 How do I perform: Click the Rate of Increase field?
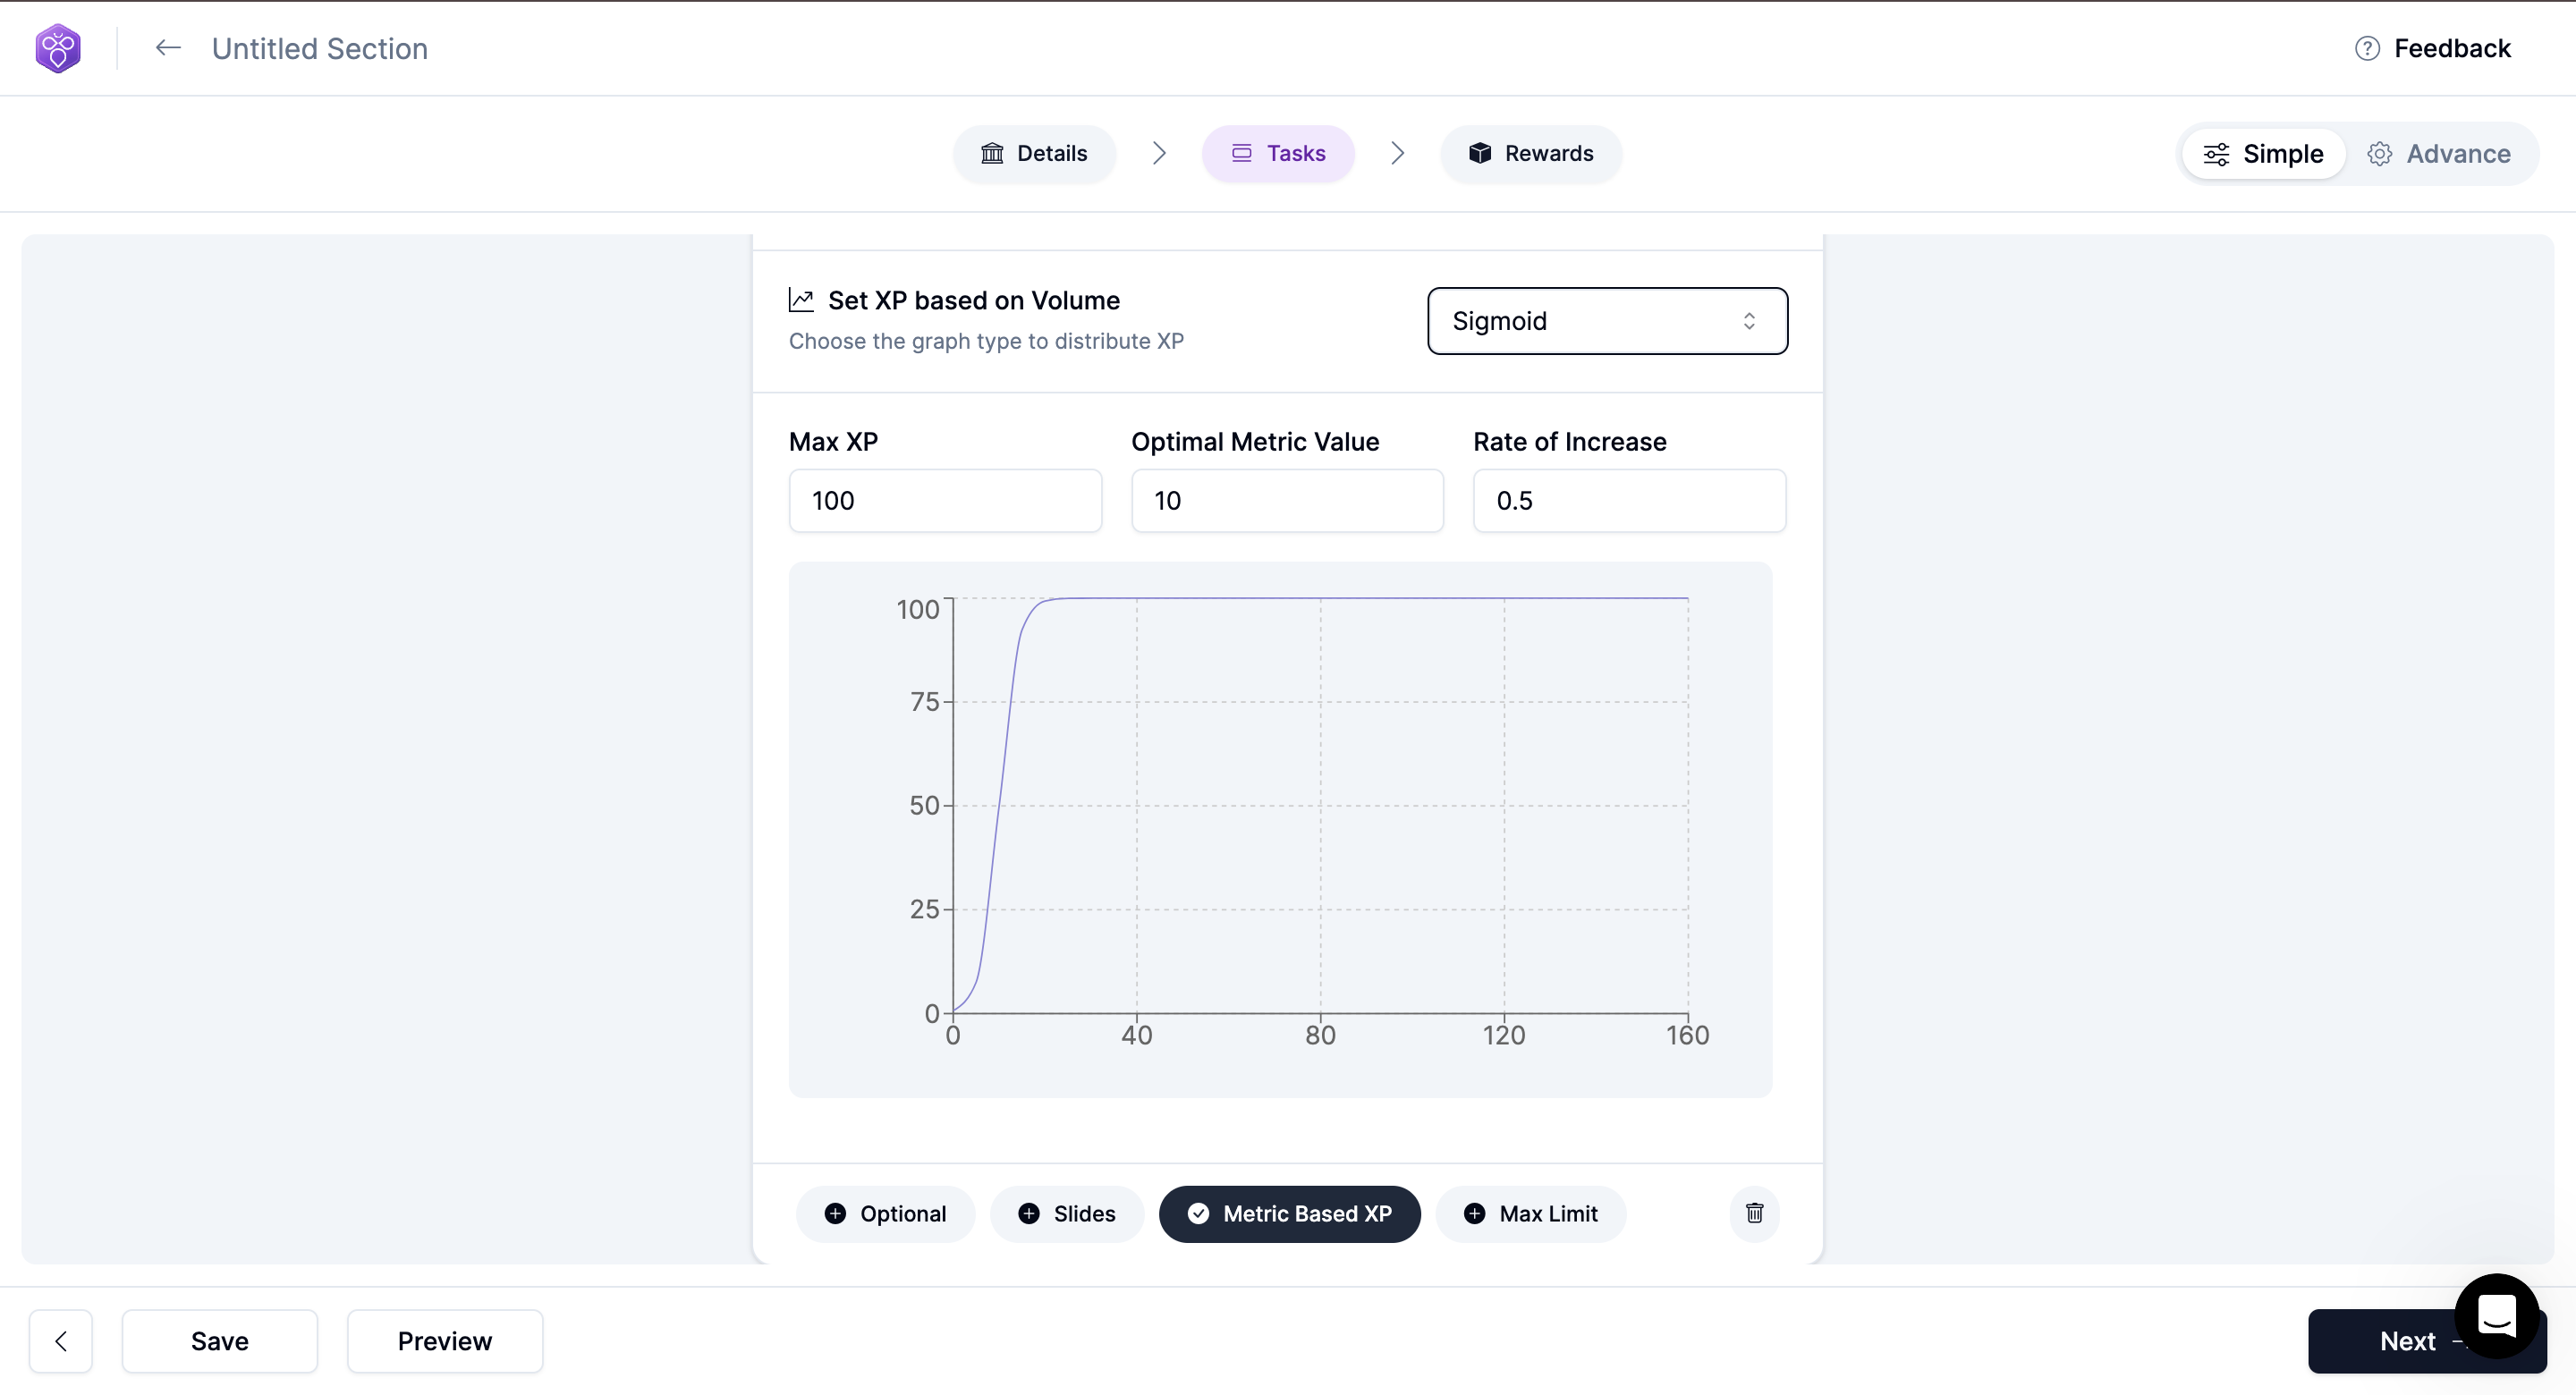click(1629, 500)
